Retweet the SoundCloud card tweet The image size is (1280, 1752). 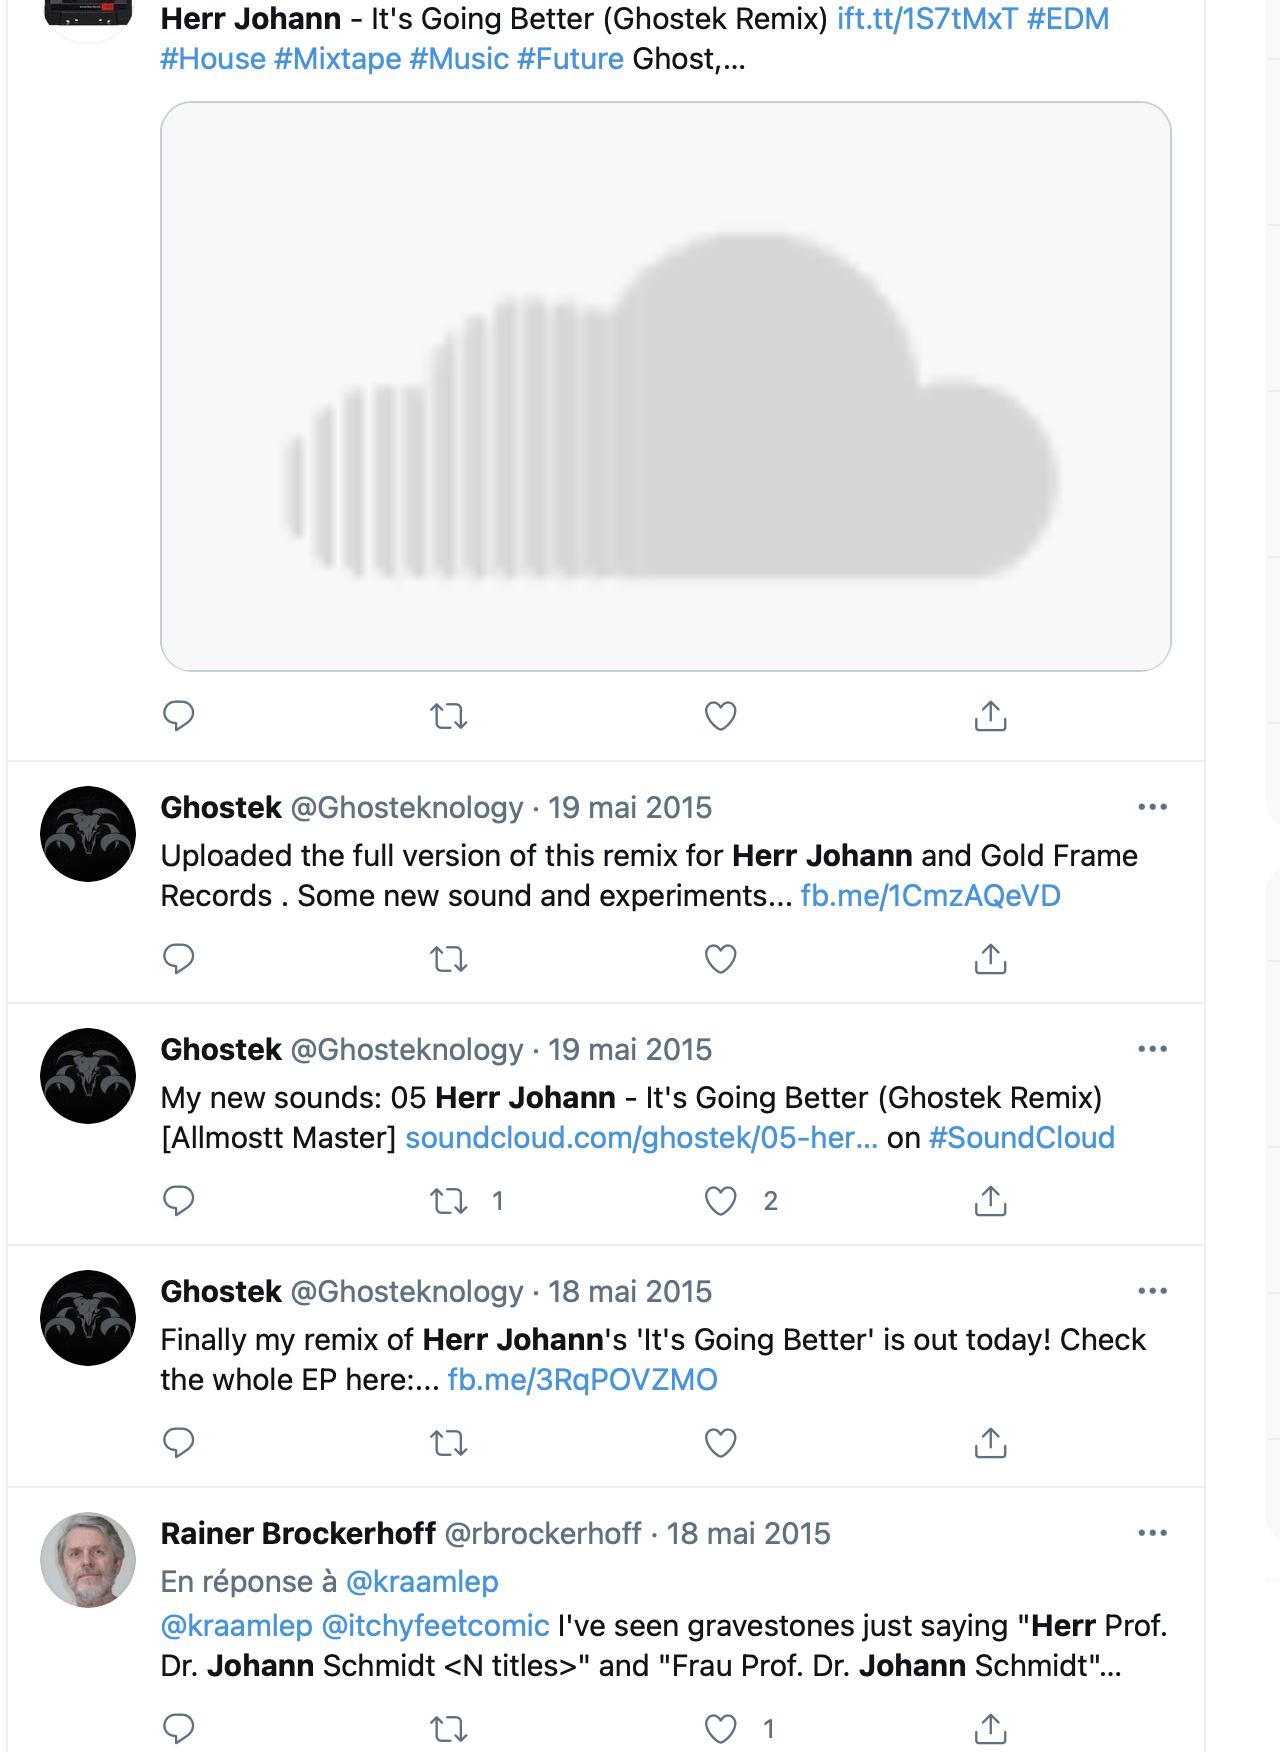[449, 716]
